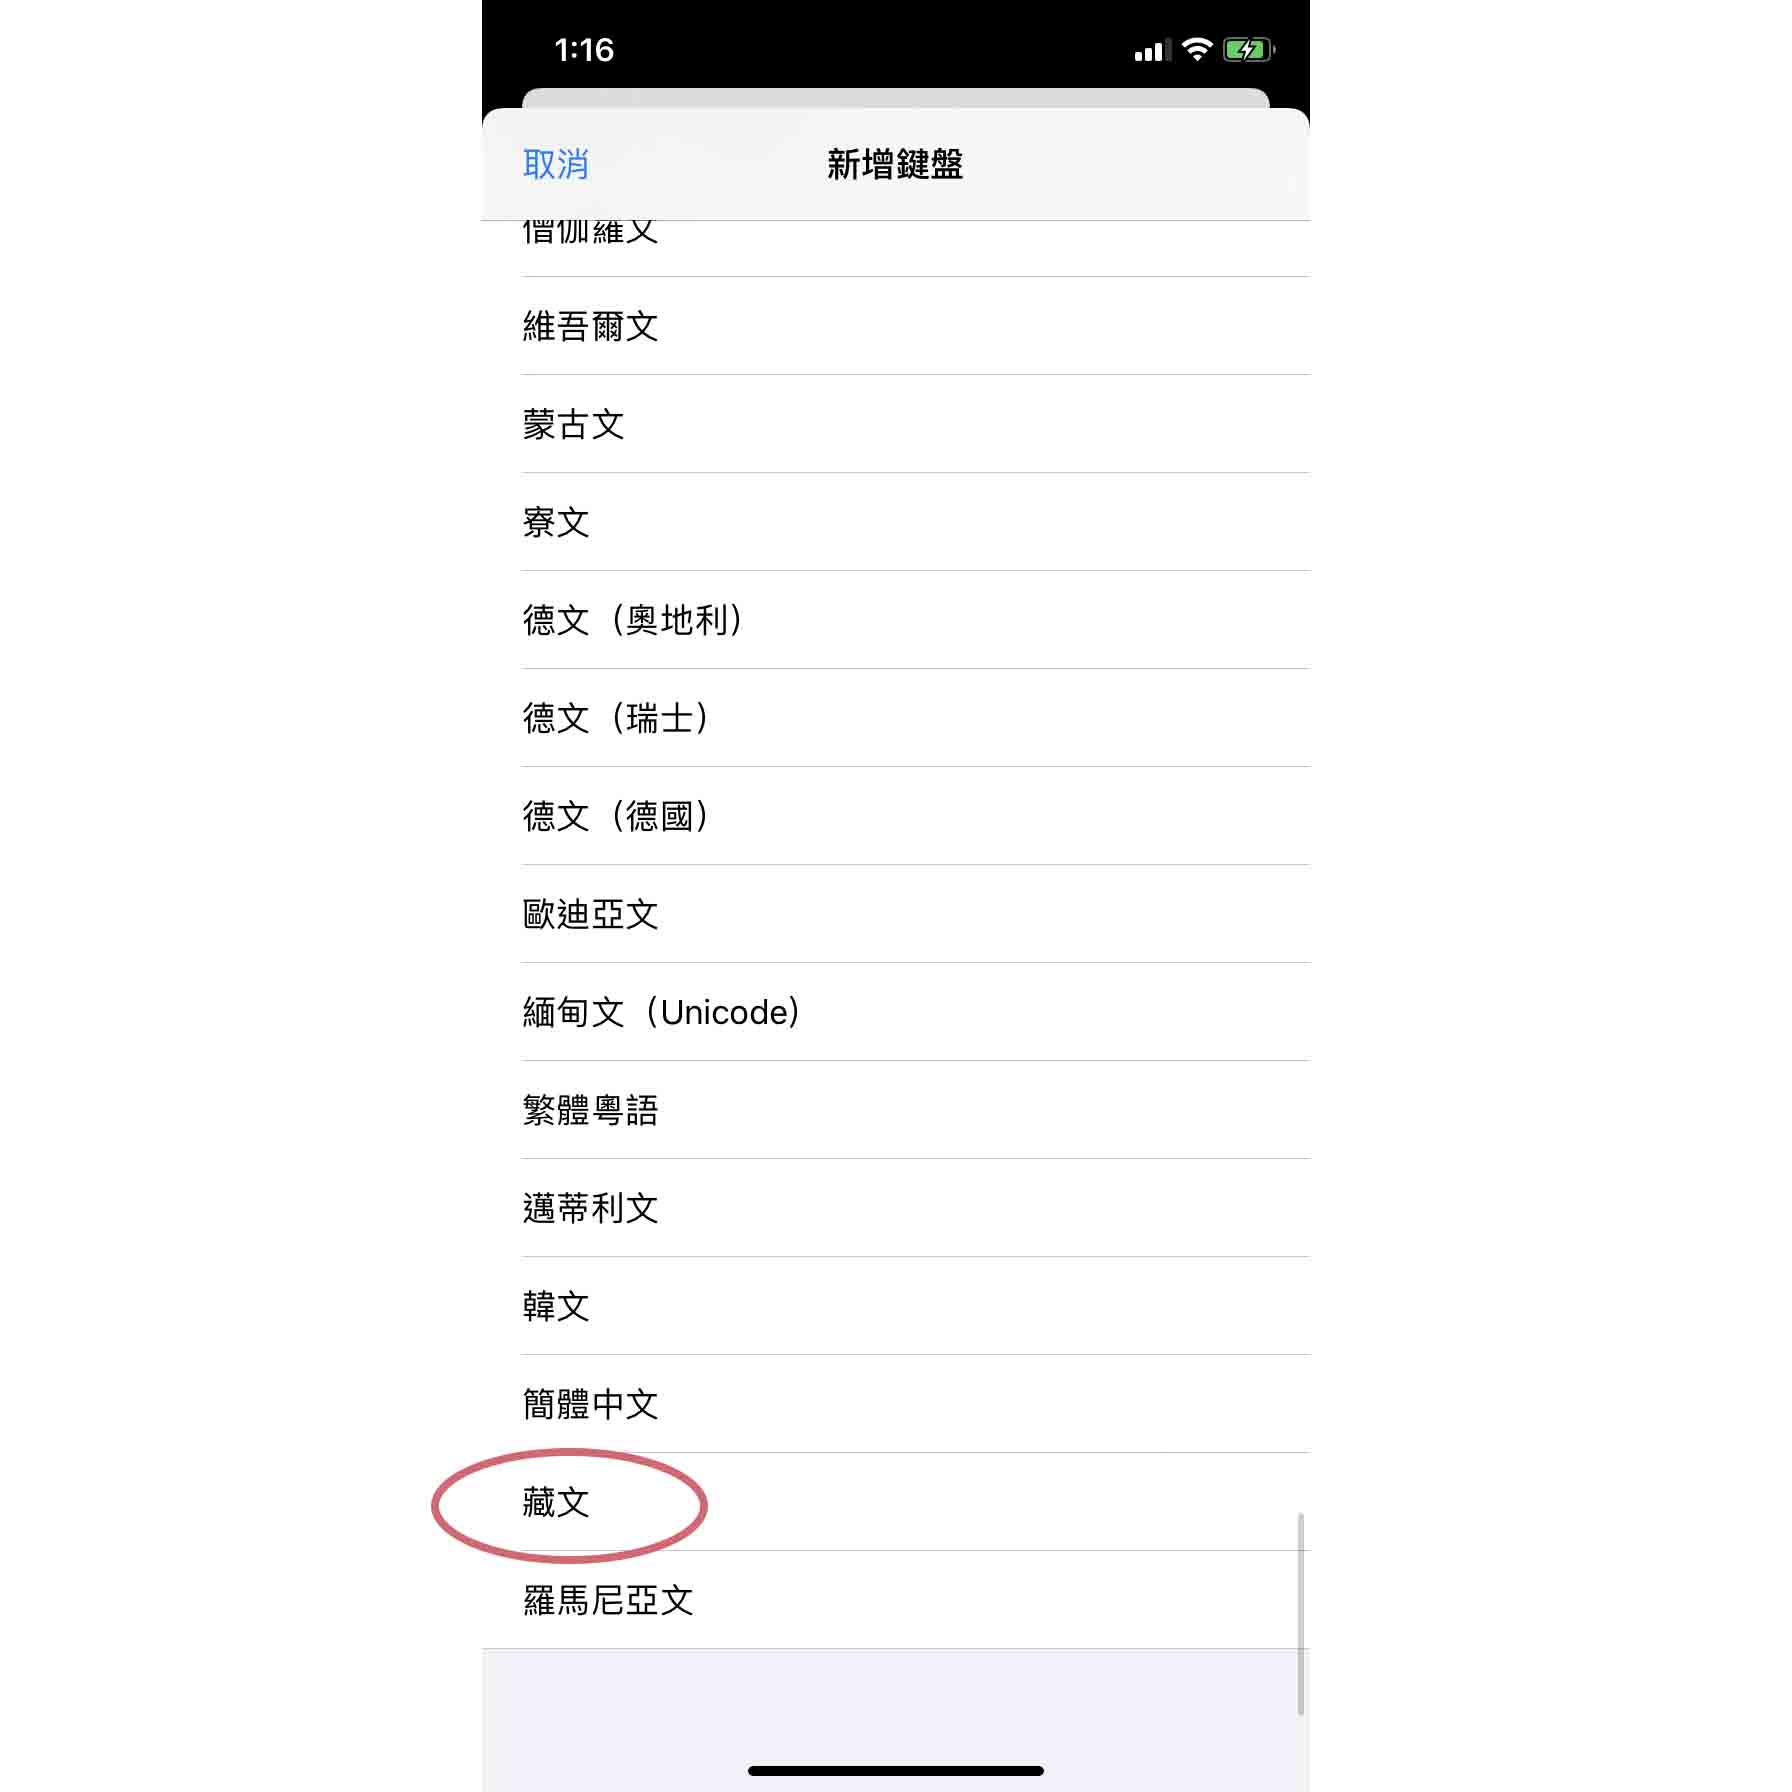This screenshot has width=1792, height=1792.
Task: Add 德文（瑞士）keyboard
Action: coord(896,718)
